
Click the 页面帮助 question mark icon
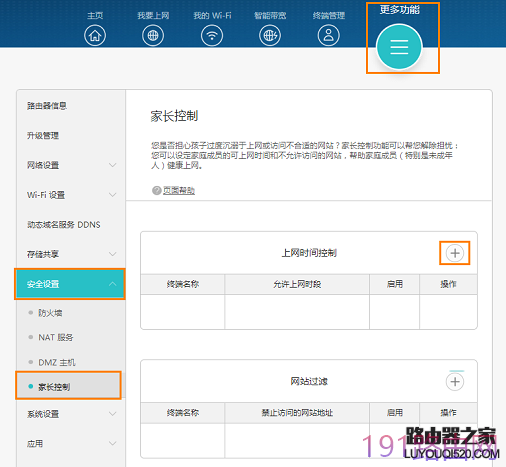157,190
